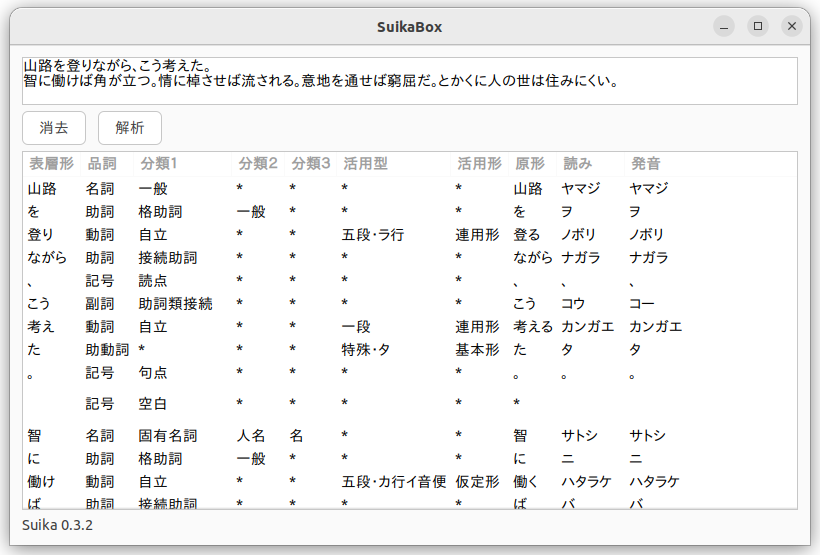Minimize the SuikaBox window
The image size is (820, 555).
[724, 26]
